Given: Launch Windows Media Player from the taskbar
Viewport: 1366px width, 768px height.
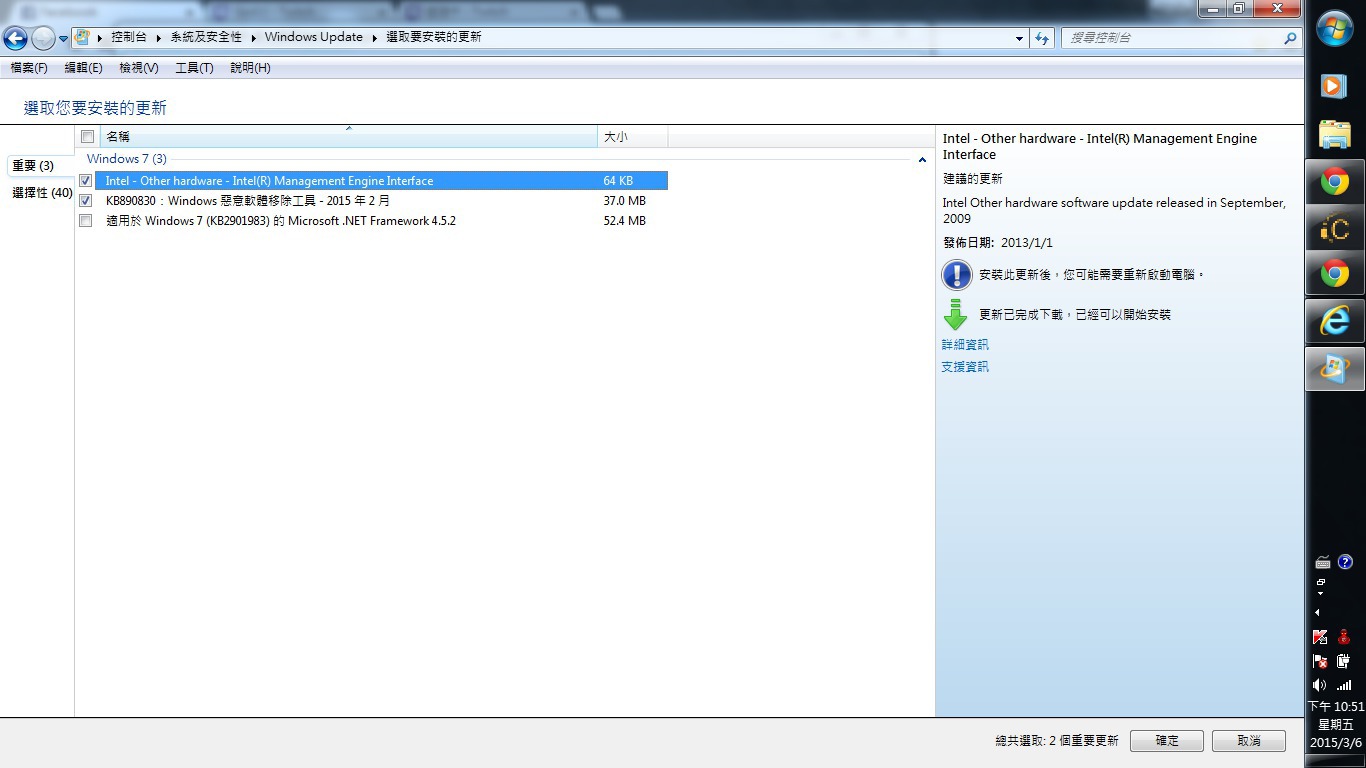Looking at the screenshot, I should pos(1334,86).
